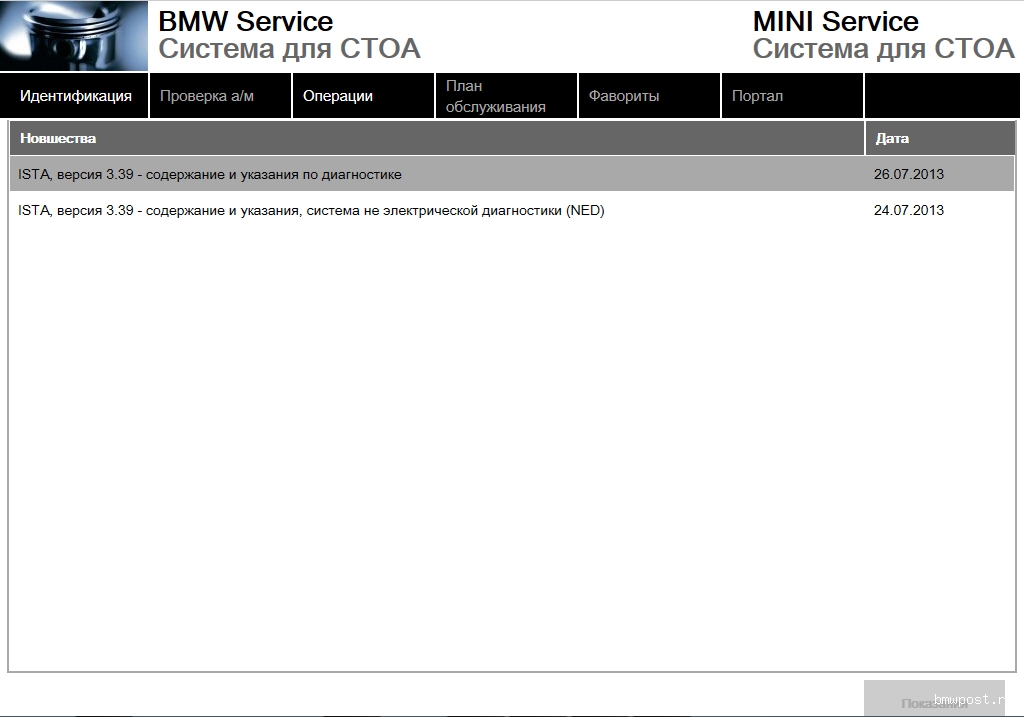Open the План обслуживания tab
The width and height of the screenshot is (1024, 717).
(505, 96)
